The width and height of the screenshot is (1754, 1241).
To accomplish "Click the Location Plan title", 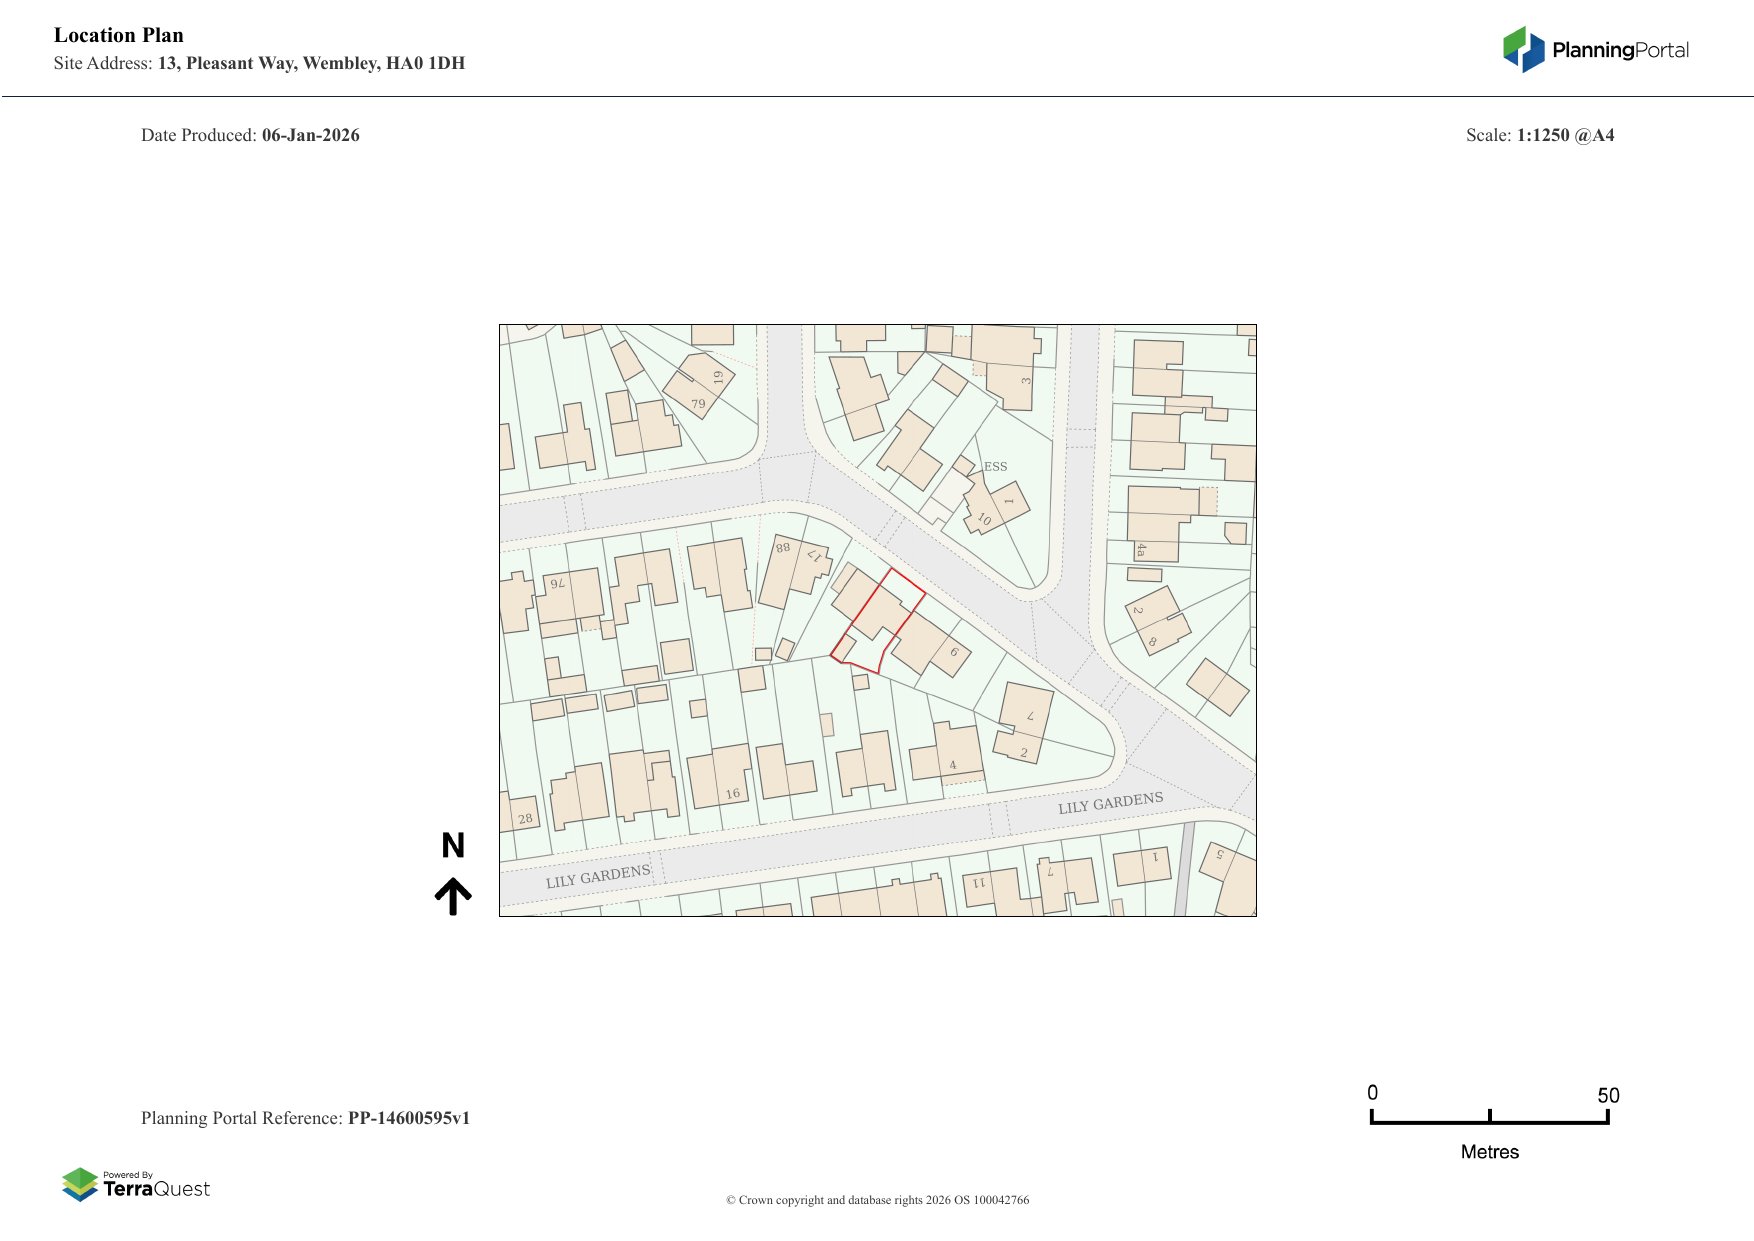I will point(119,35).
